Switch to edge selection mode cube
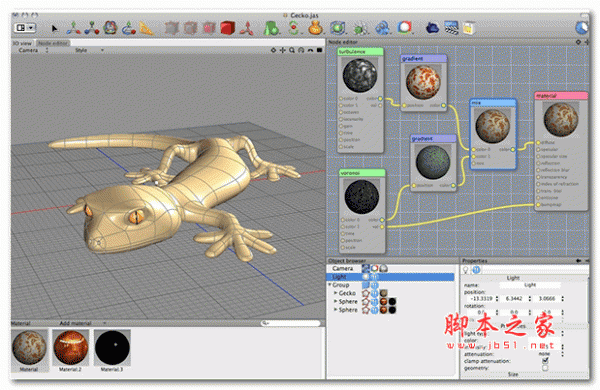 pyautogui.click(x=190, y=28)
